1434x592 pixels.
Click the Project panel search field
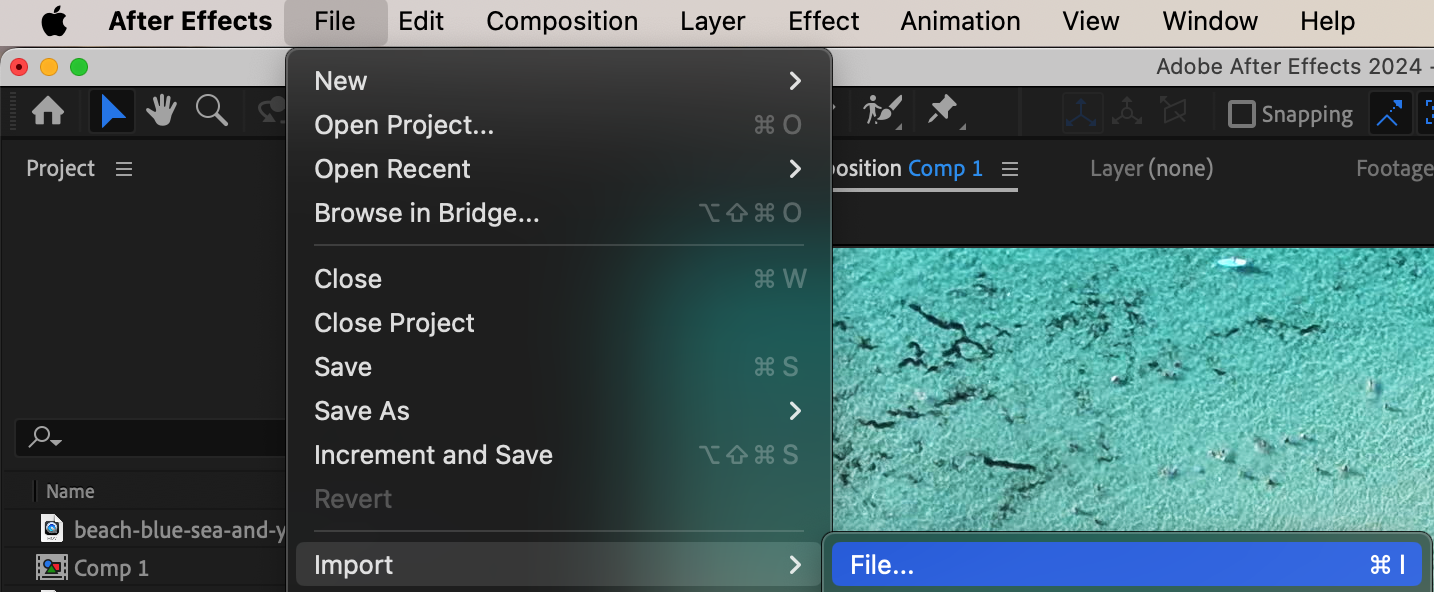(150, 437)
